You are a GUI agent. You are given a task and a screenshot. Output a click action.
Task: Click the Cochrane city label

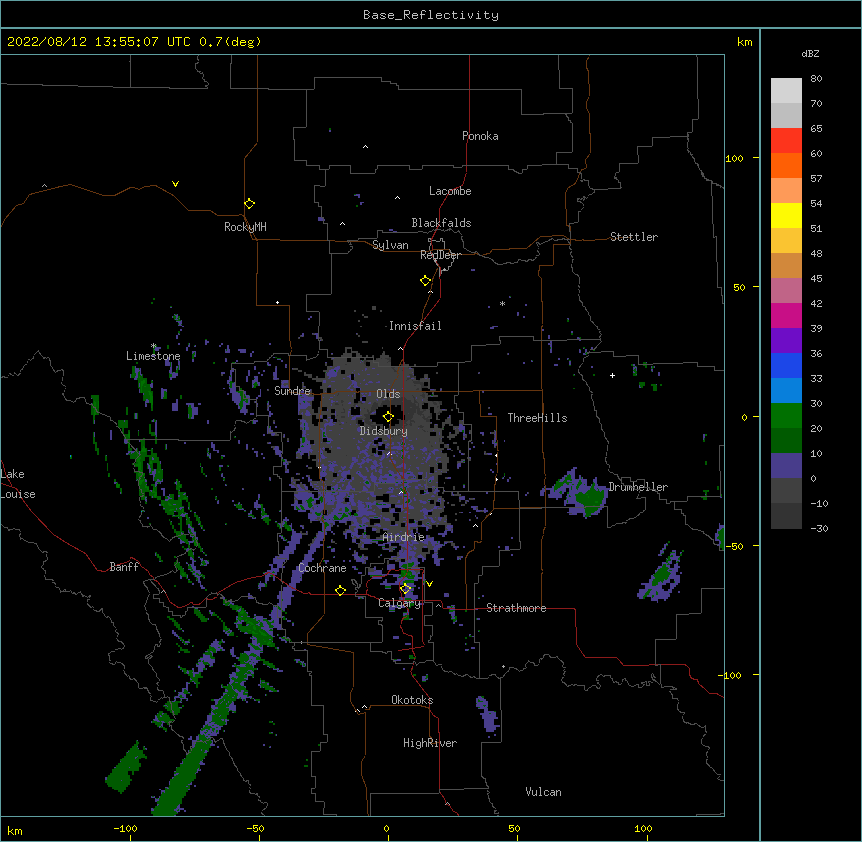coord(322,568)
